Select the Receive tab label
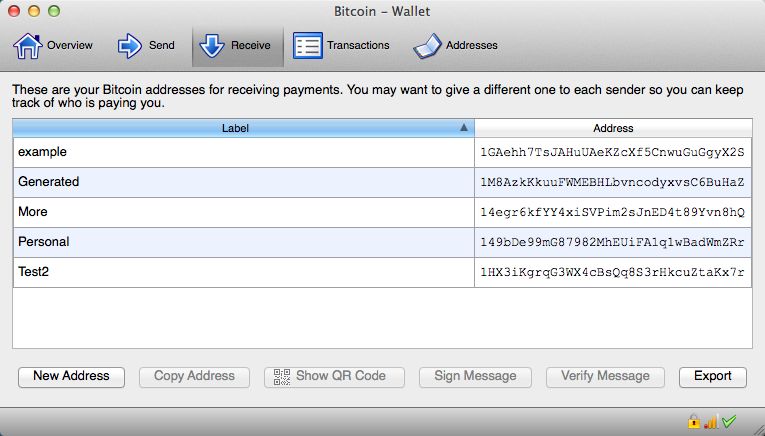The image size is (765, 436). [x=251, y=45]
